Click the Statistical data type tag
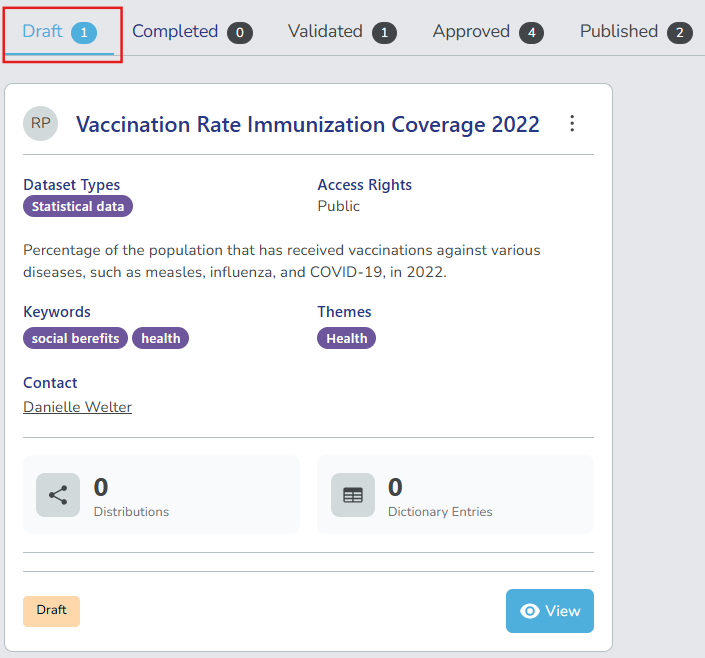Screen dimensions: 705x658 coord(78,207)
